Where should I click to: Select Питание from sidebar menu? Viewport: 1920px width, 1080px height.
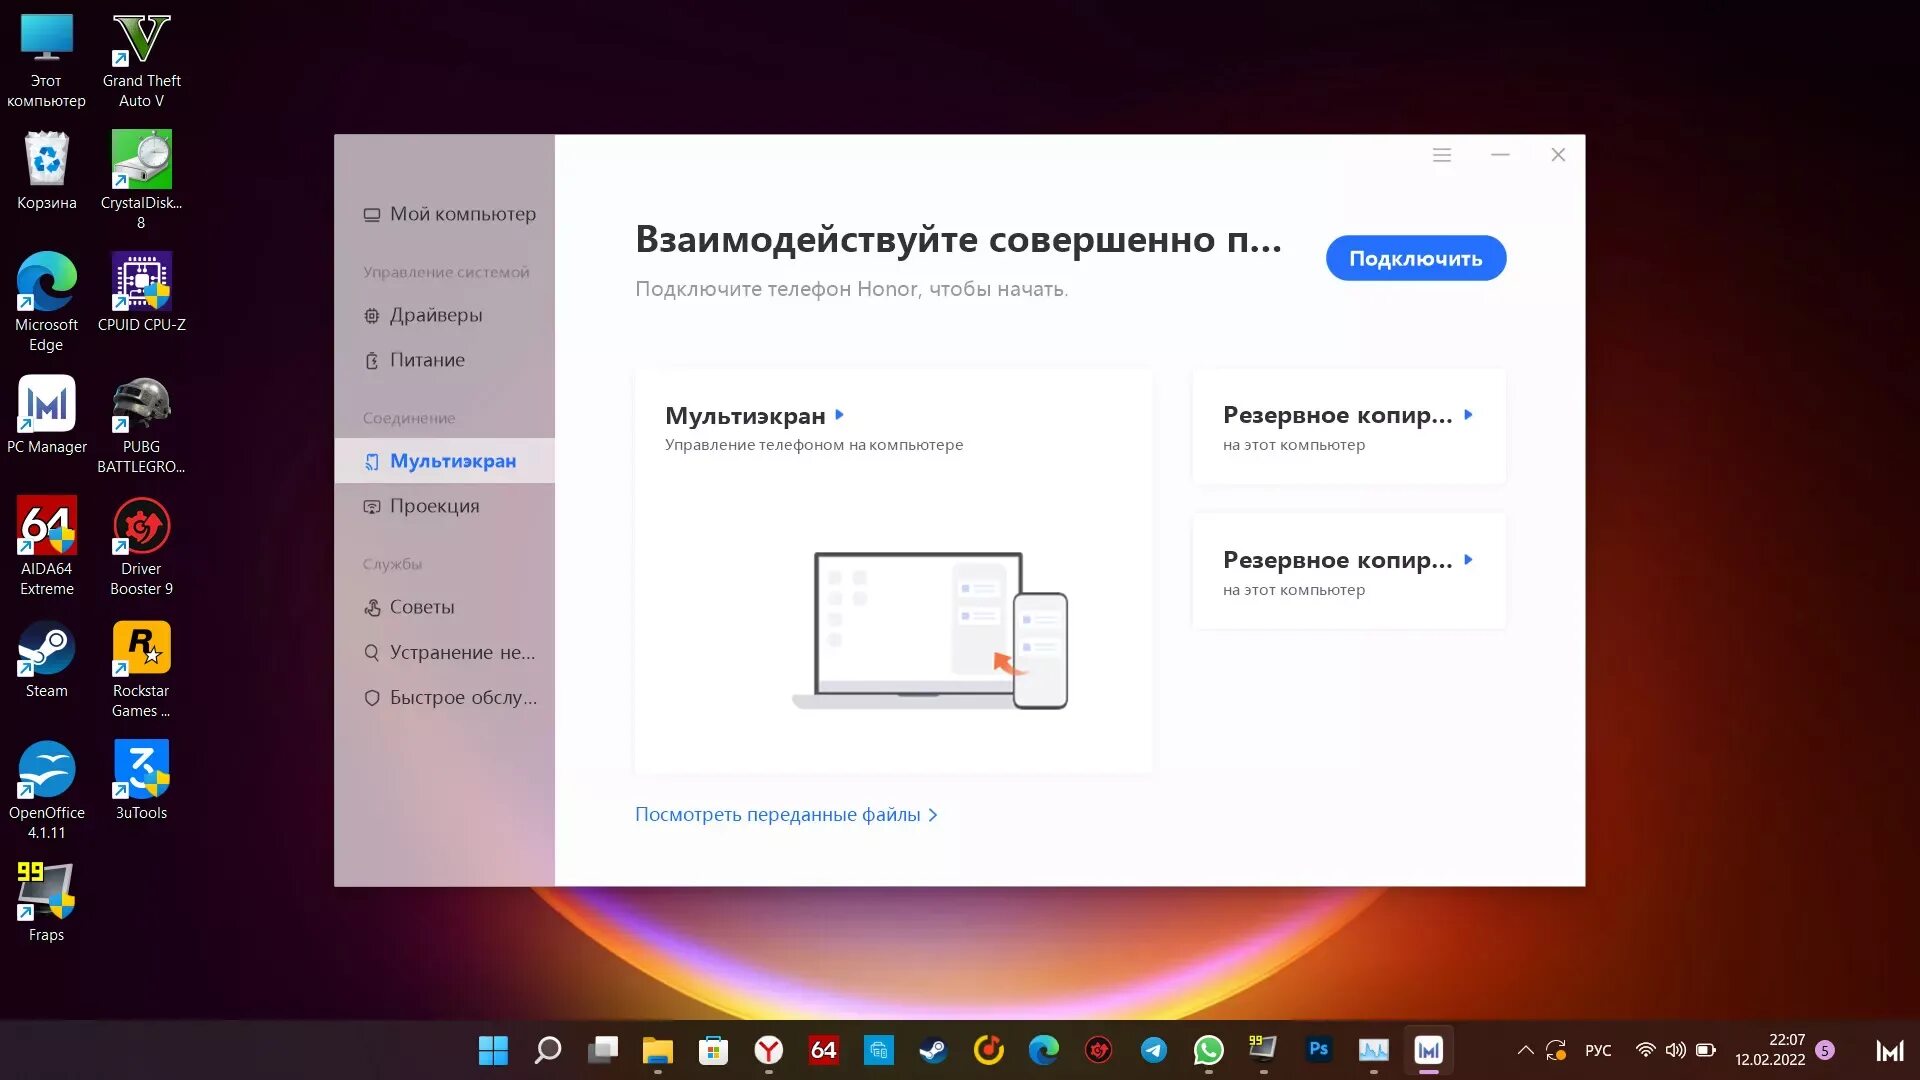click(427, 359)
